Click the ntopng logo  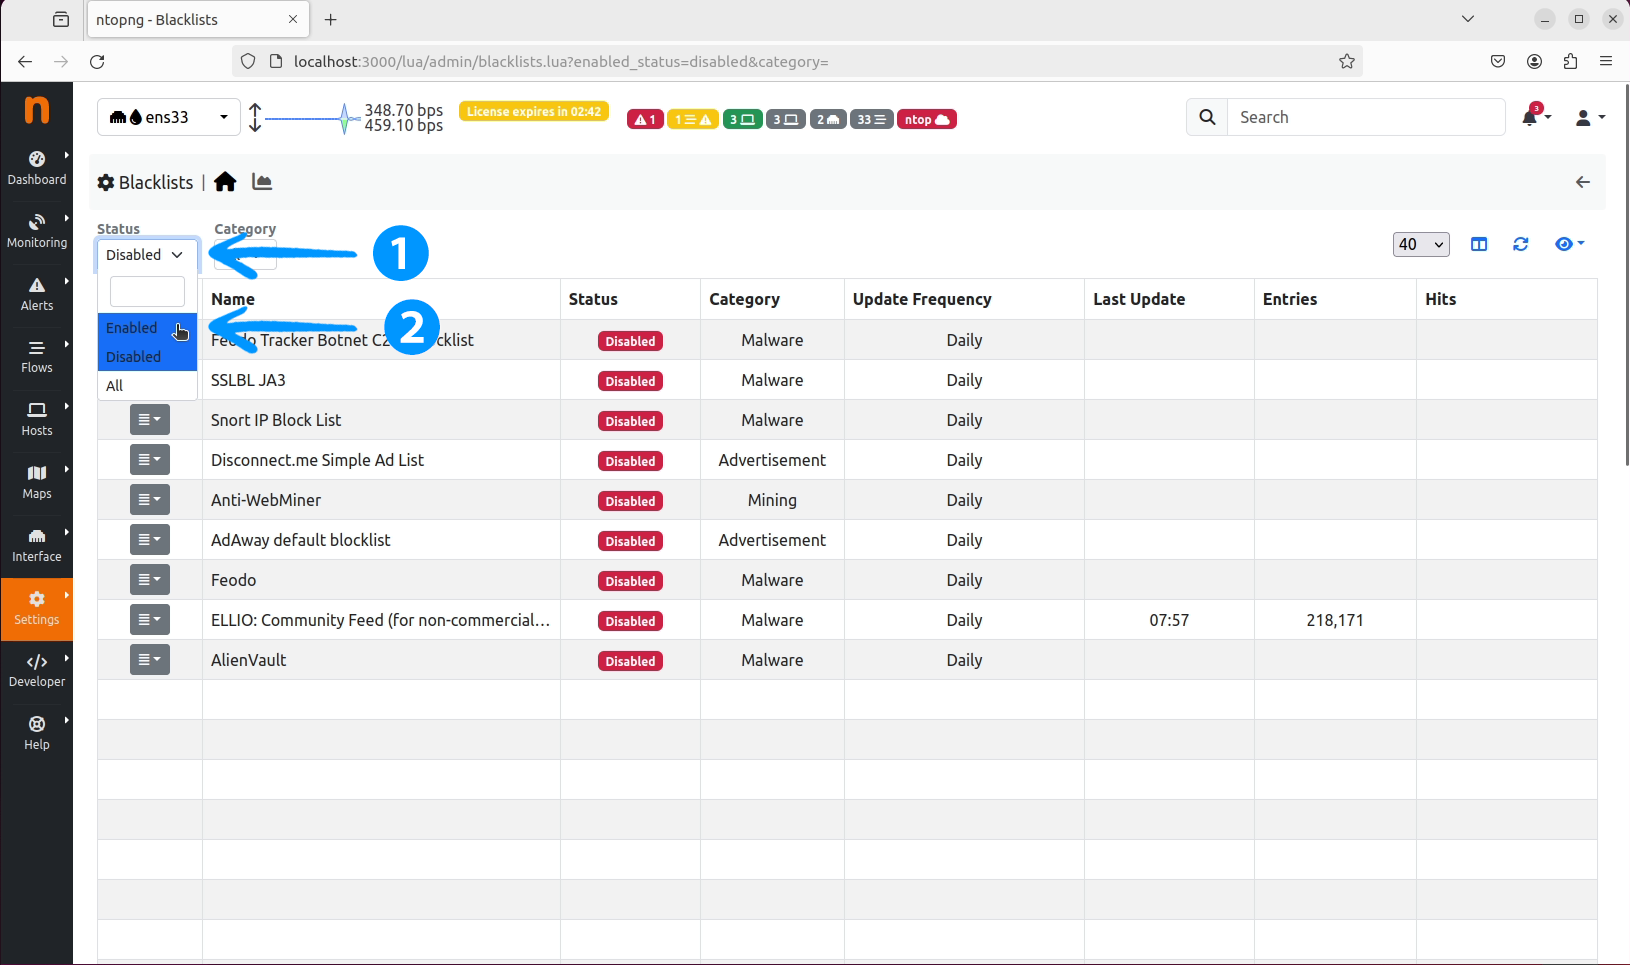pyautogui.click(x=37, y=109)
